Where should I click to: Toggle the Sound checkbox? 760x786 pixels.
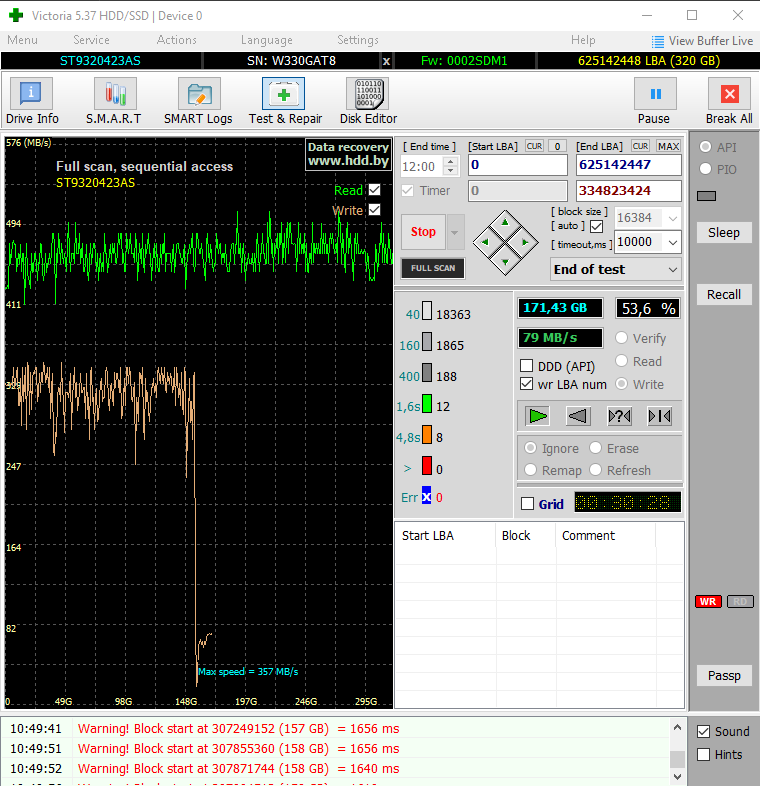704,732
